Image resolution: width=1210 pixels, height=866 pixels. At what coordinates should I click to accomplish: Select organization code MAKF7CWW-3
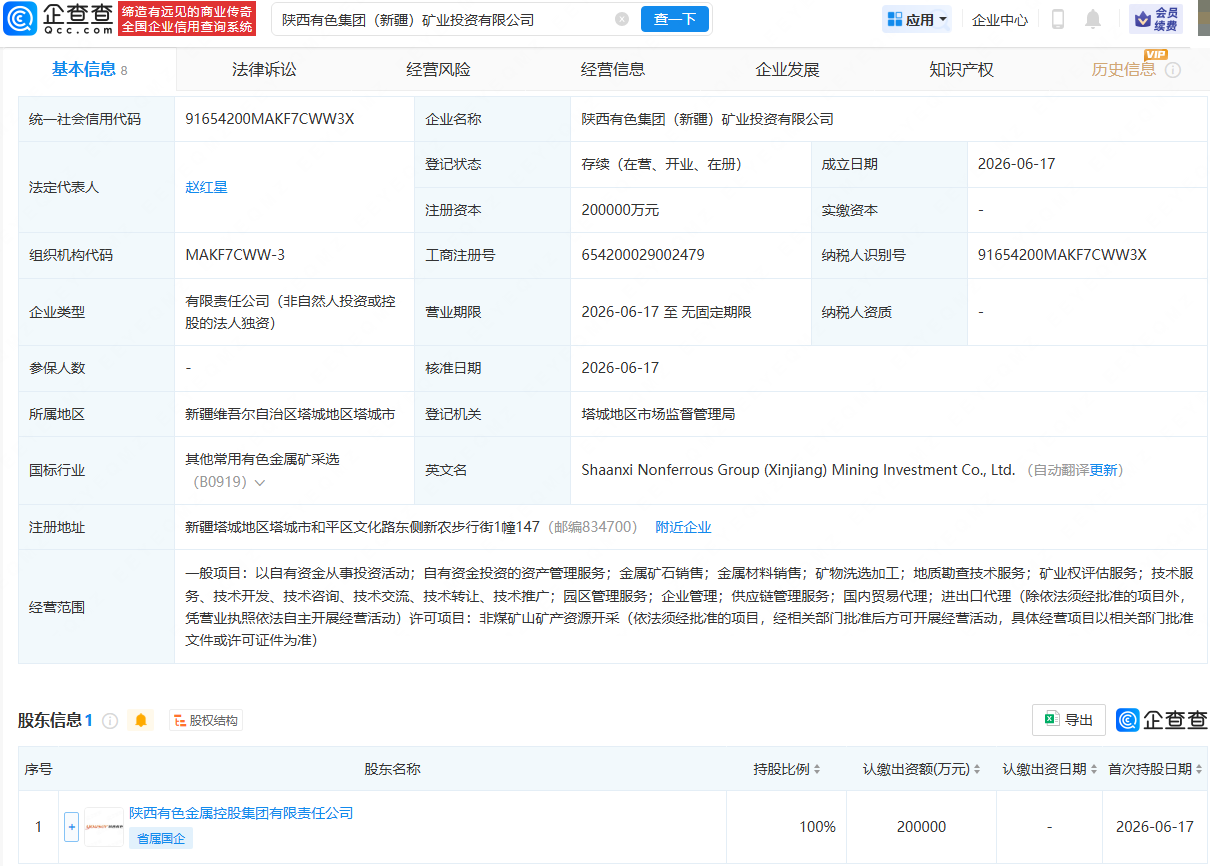235,255
